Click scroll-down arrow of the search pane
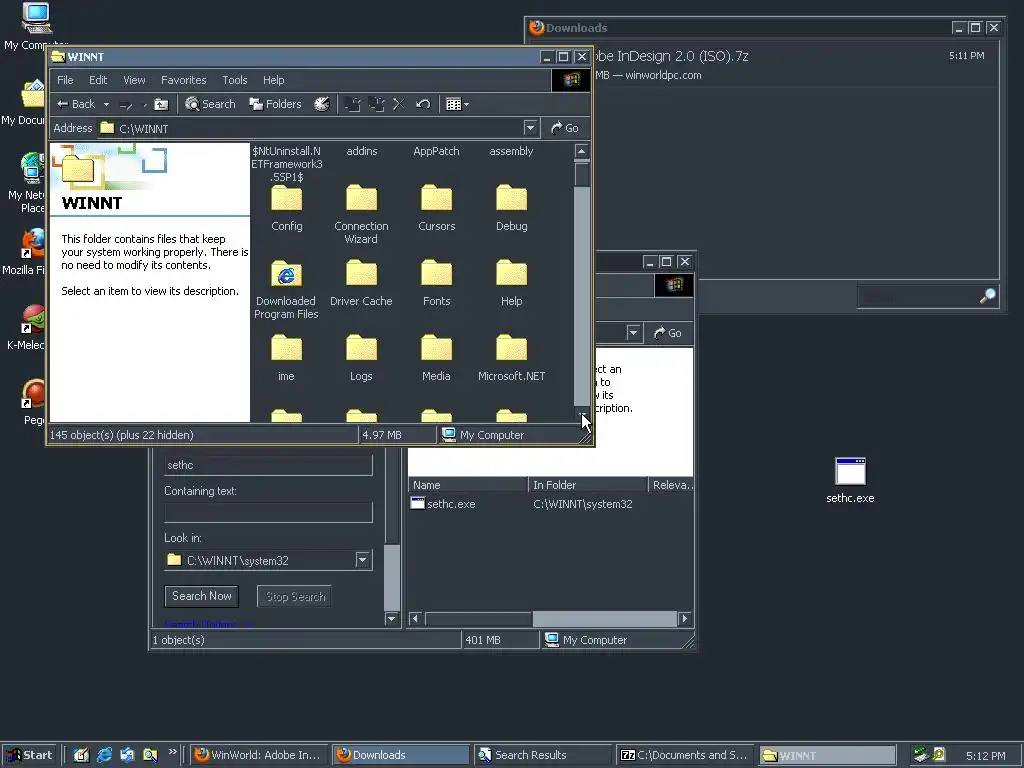This screenshot has height=768, width=1024. click(391, 618)
